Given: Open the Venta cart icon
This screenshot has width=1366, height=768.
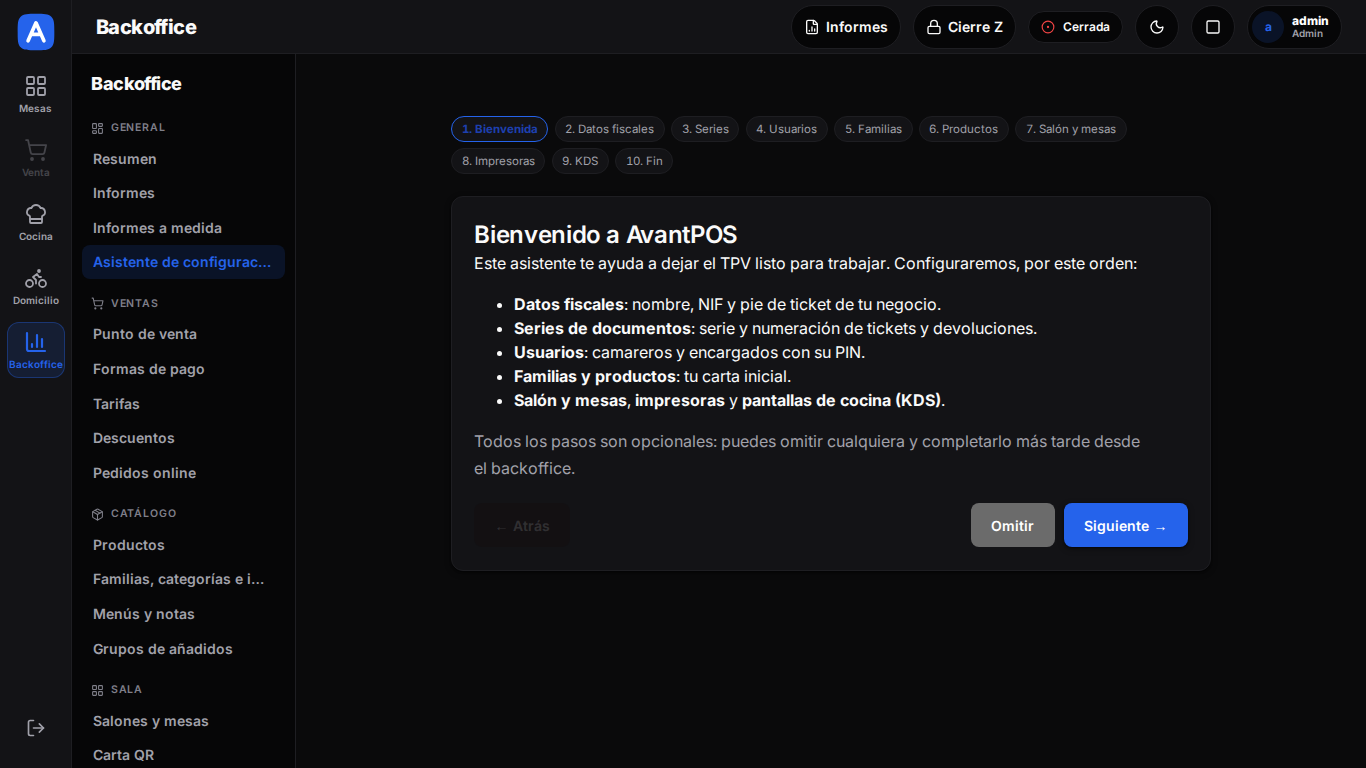Looking at the screenshot, I should coord(36,158).
